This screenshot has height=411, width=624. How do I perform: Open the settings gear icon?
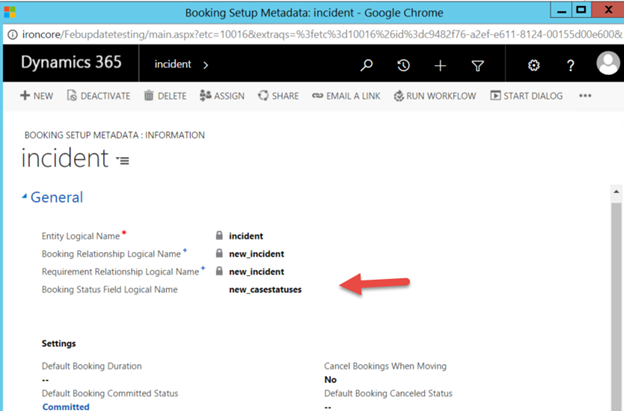[534, 65]
